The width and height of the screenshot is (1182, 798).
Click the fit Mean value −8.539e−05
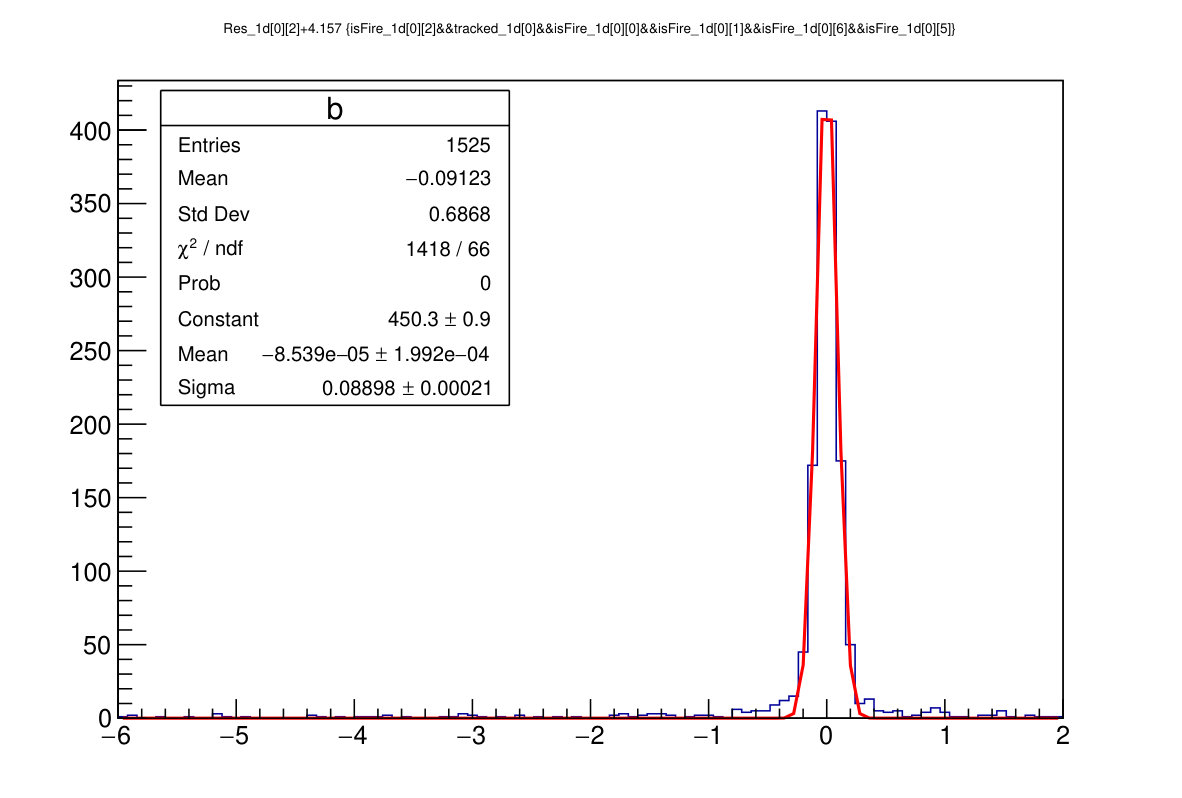coord(317,354)
